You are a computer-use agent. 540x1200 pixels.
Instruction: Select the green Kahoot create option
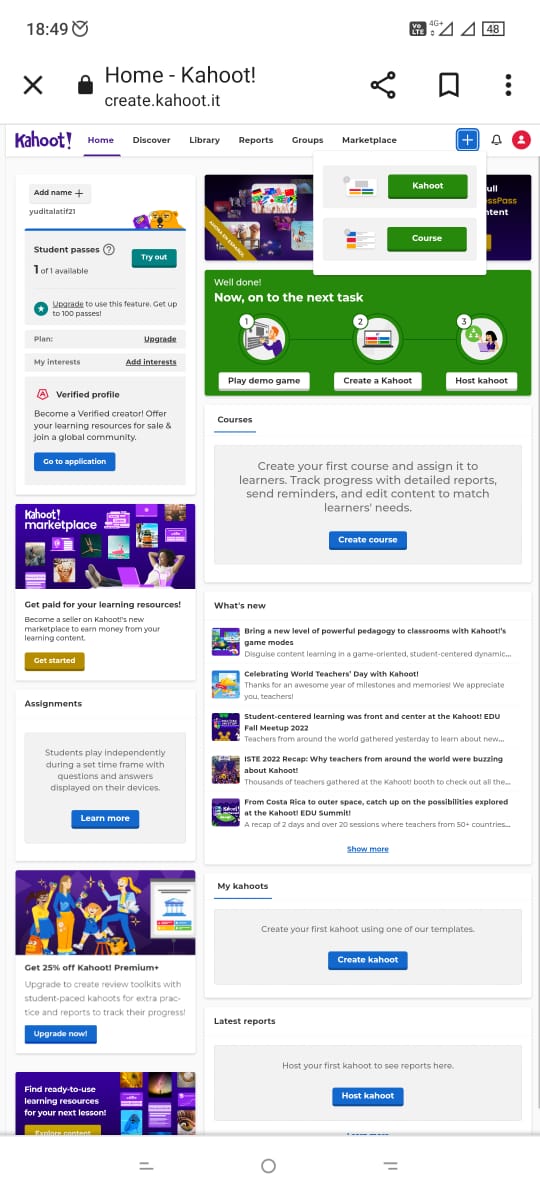coord(427,186)
